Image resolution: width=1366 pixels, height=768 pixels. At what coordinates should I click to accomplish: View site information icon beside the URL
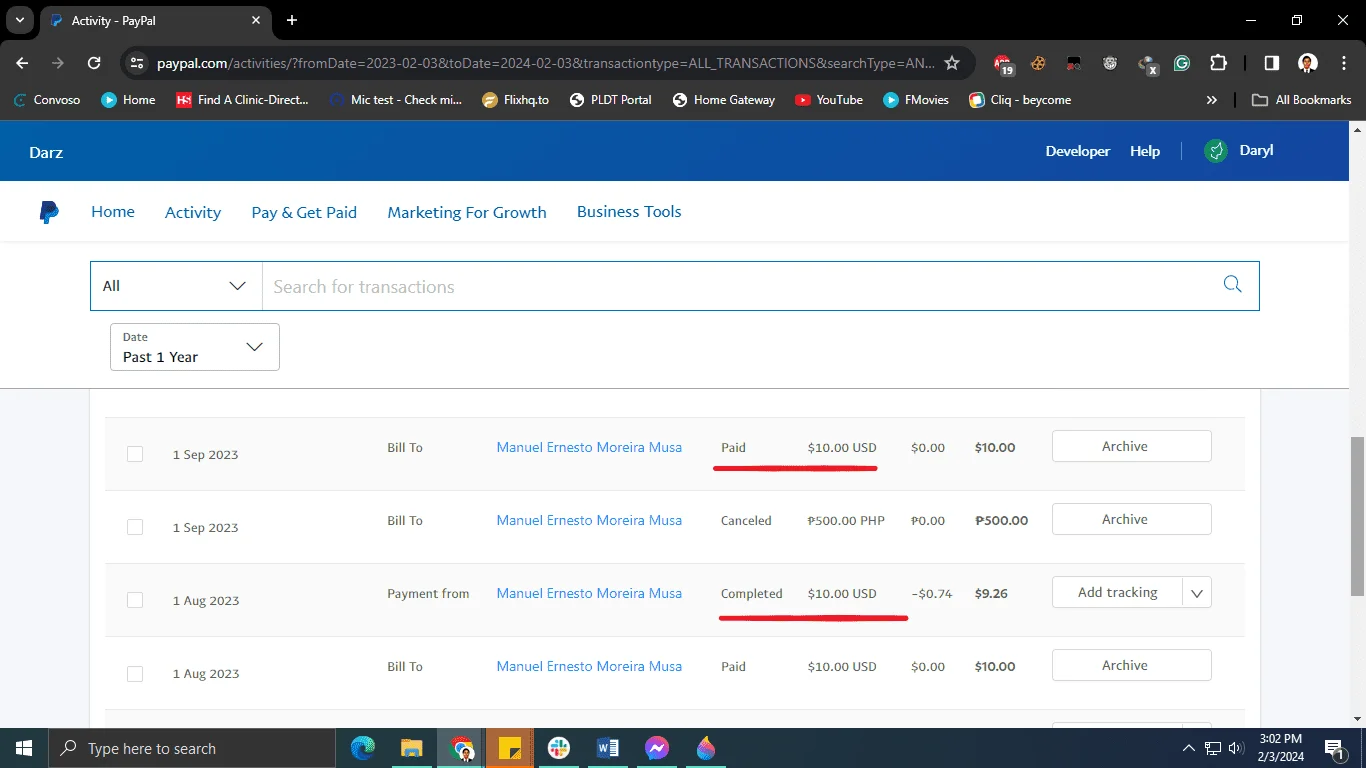(138, 63)
